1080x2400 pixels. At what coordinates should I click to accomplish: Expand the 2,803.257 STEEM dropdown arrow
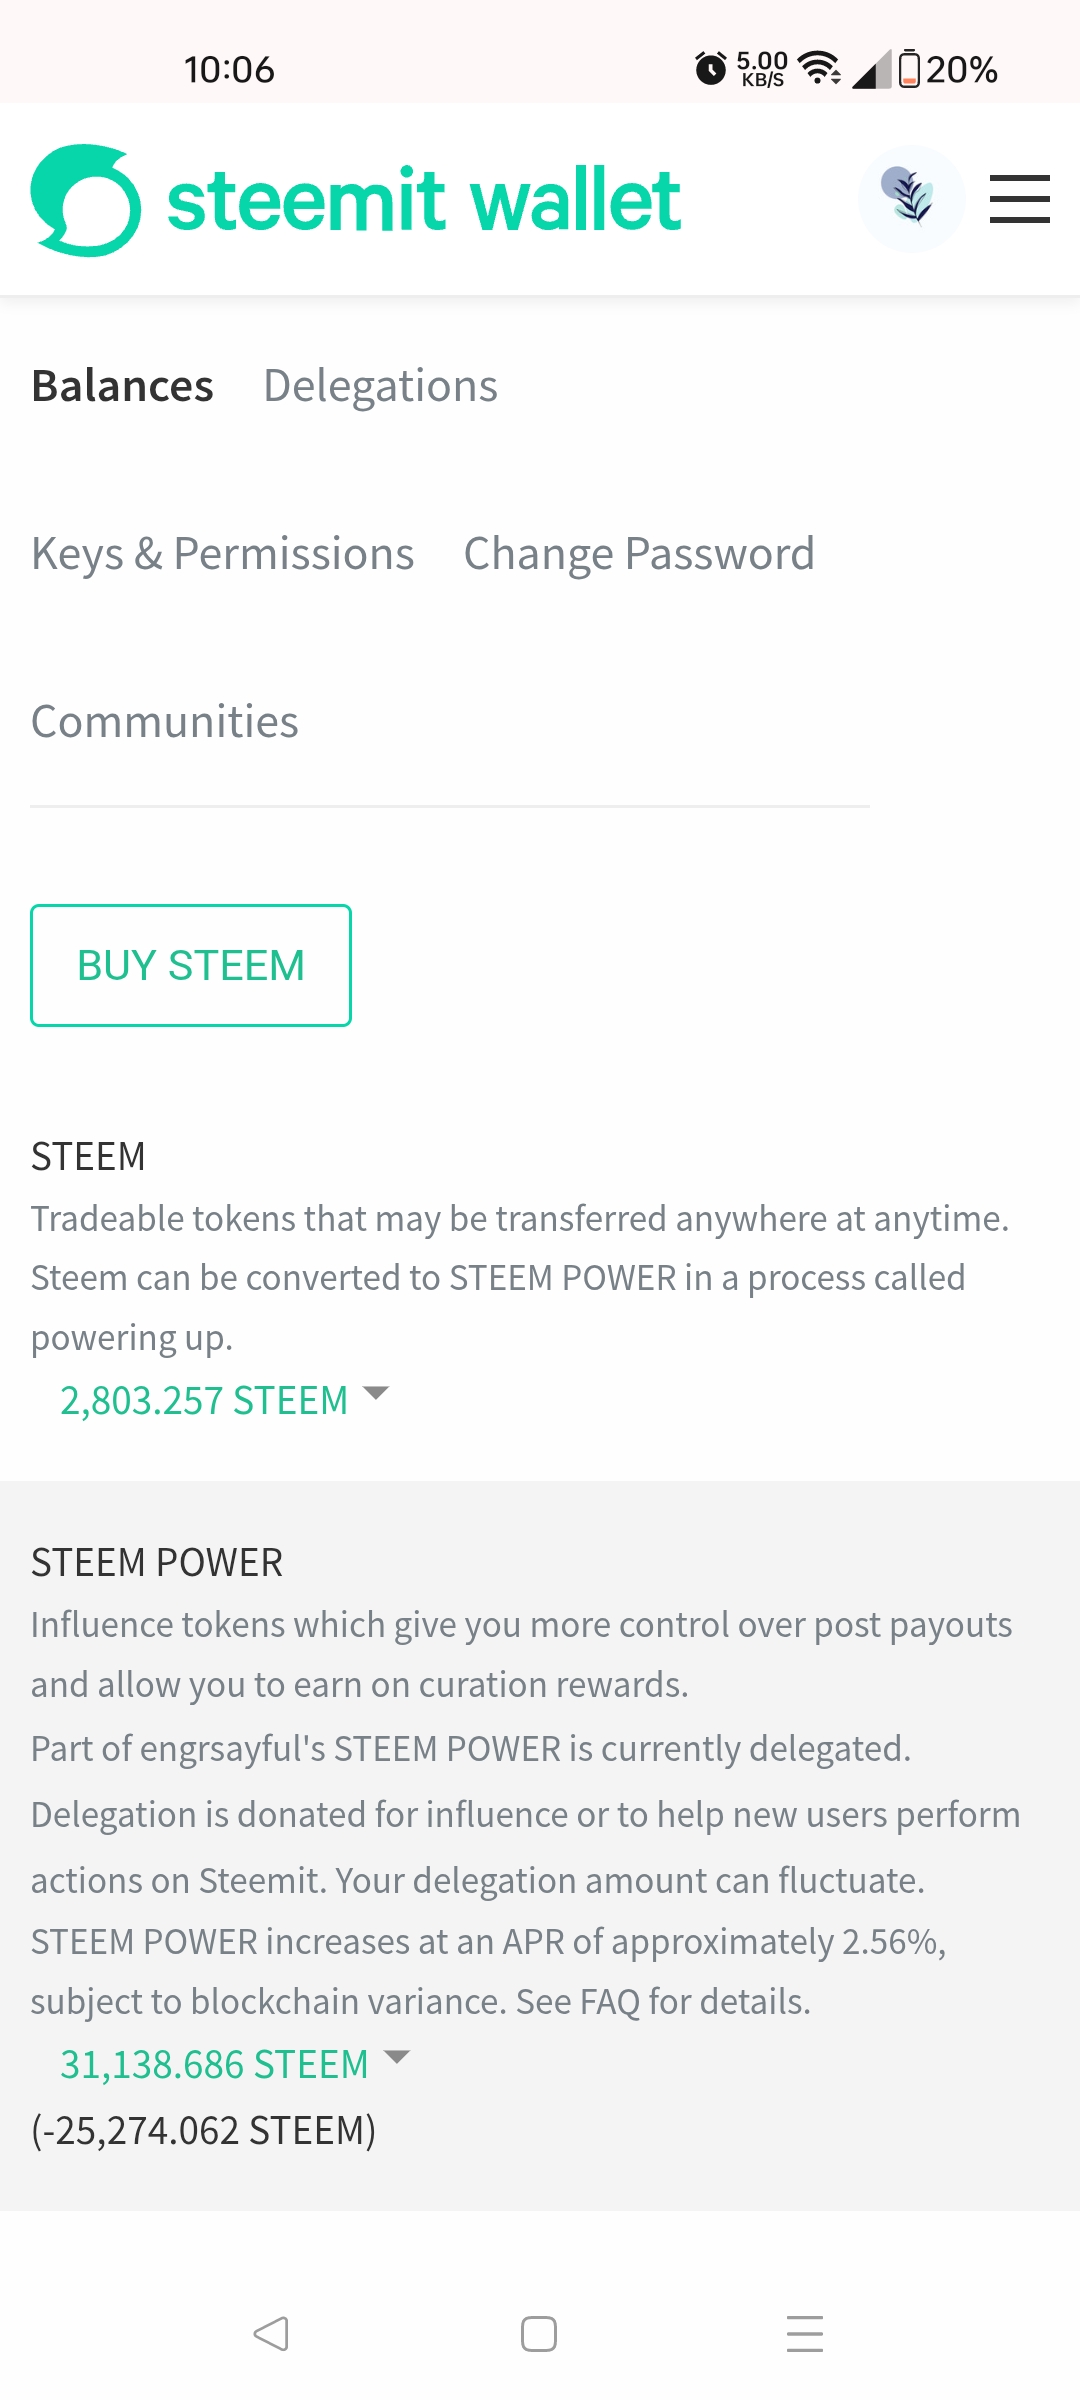pyautogui.click(x=376, y=1393)
